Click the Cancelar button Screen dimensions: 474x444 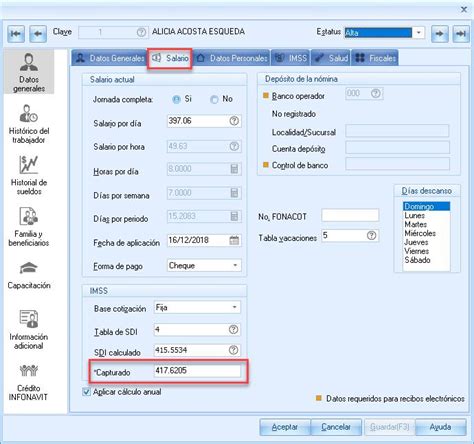[336, 427]
